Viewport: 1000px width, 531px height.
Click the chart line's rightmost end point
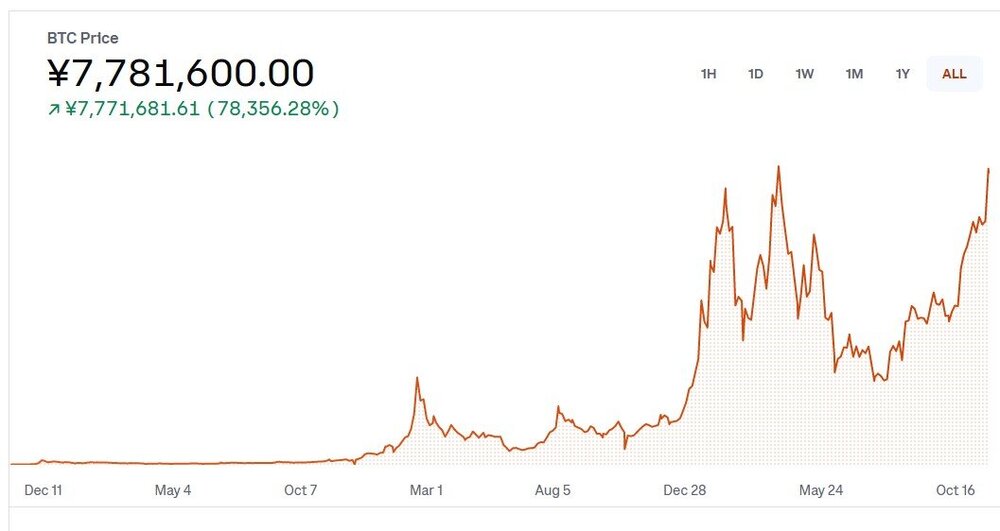(988, 170)
